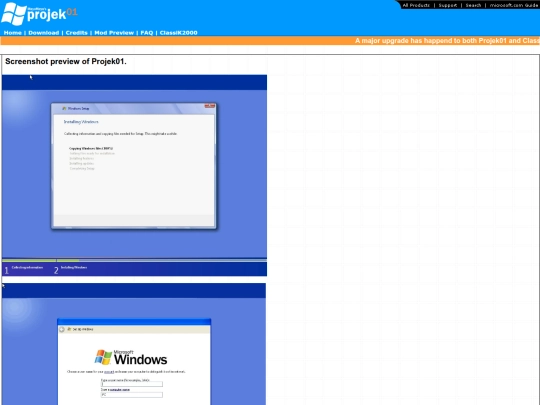Image resolution: width=540 pixels, height=405 pixels.
Task: Open the Installing Windows setup screenshot
Action: tap(134, 175)
